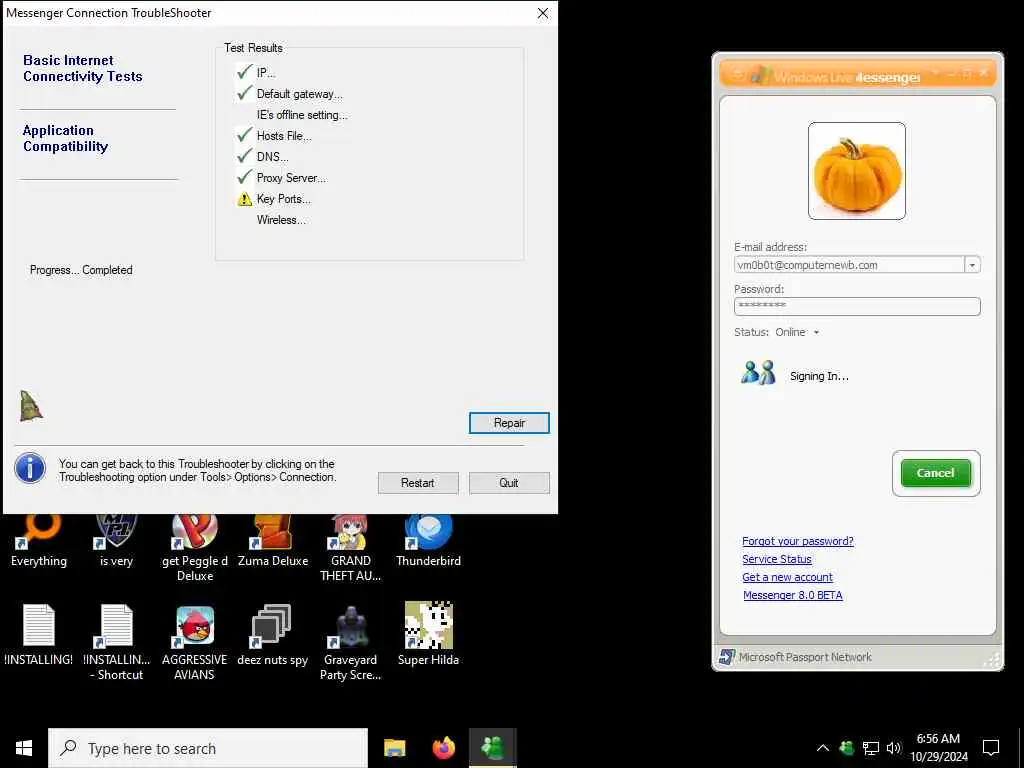
Task: Cancel the Messenger sign-in
Action: [935, 473]
